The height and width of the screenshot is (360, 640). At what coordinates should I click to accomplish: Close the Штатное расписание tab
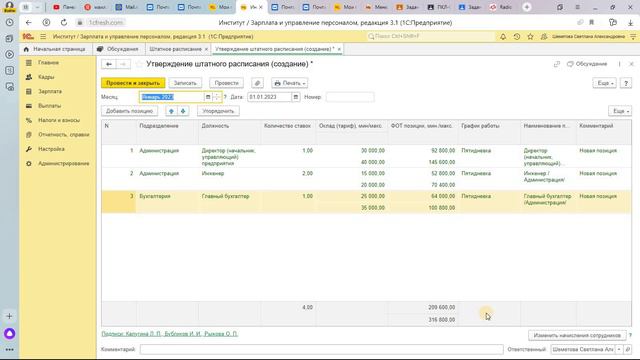[x=206, y=49]
